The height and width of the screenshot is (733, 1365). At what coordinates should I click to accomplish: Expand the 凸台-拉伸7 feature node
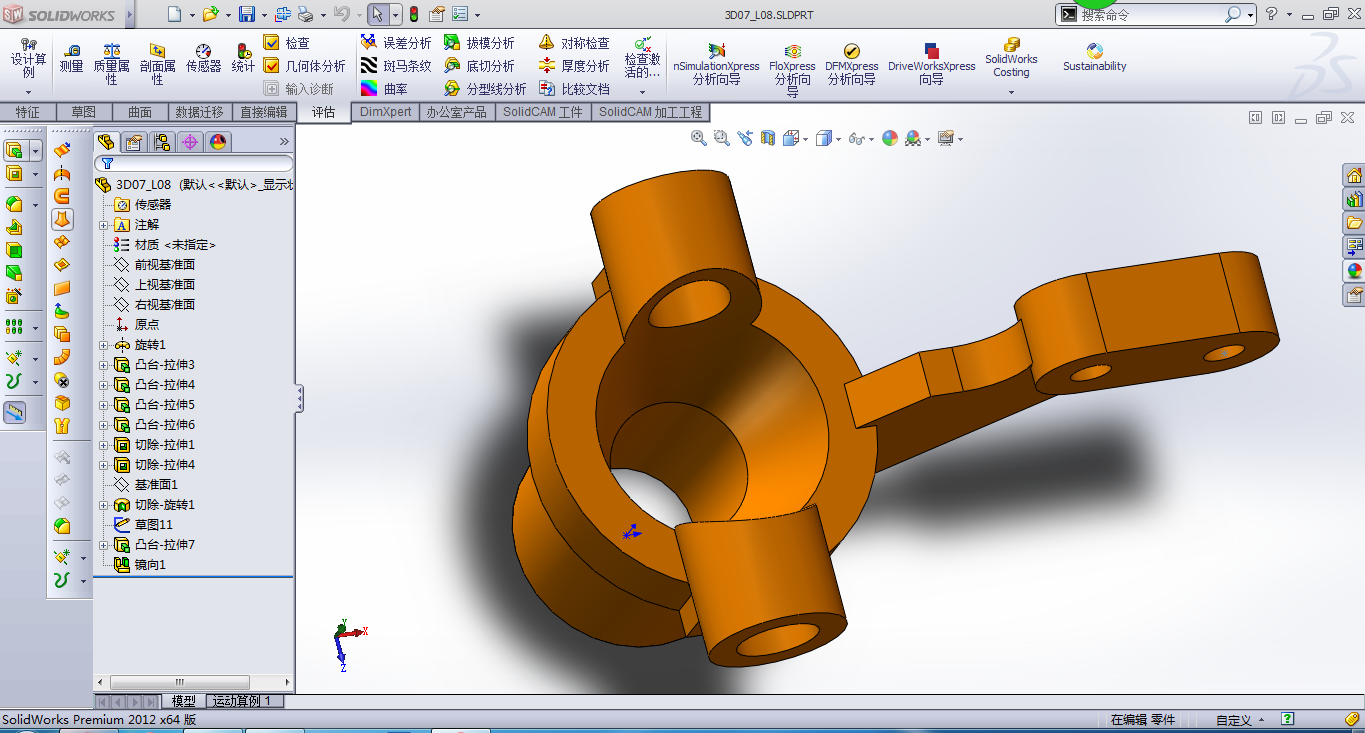point(103,545)
